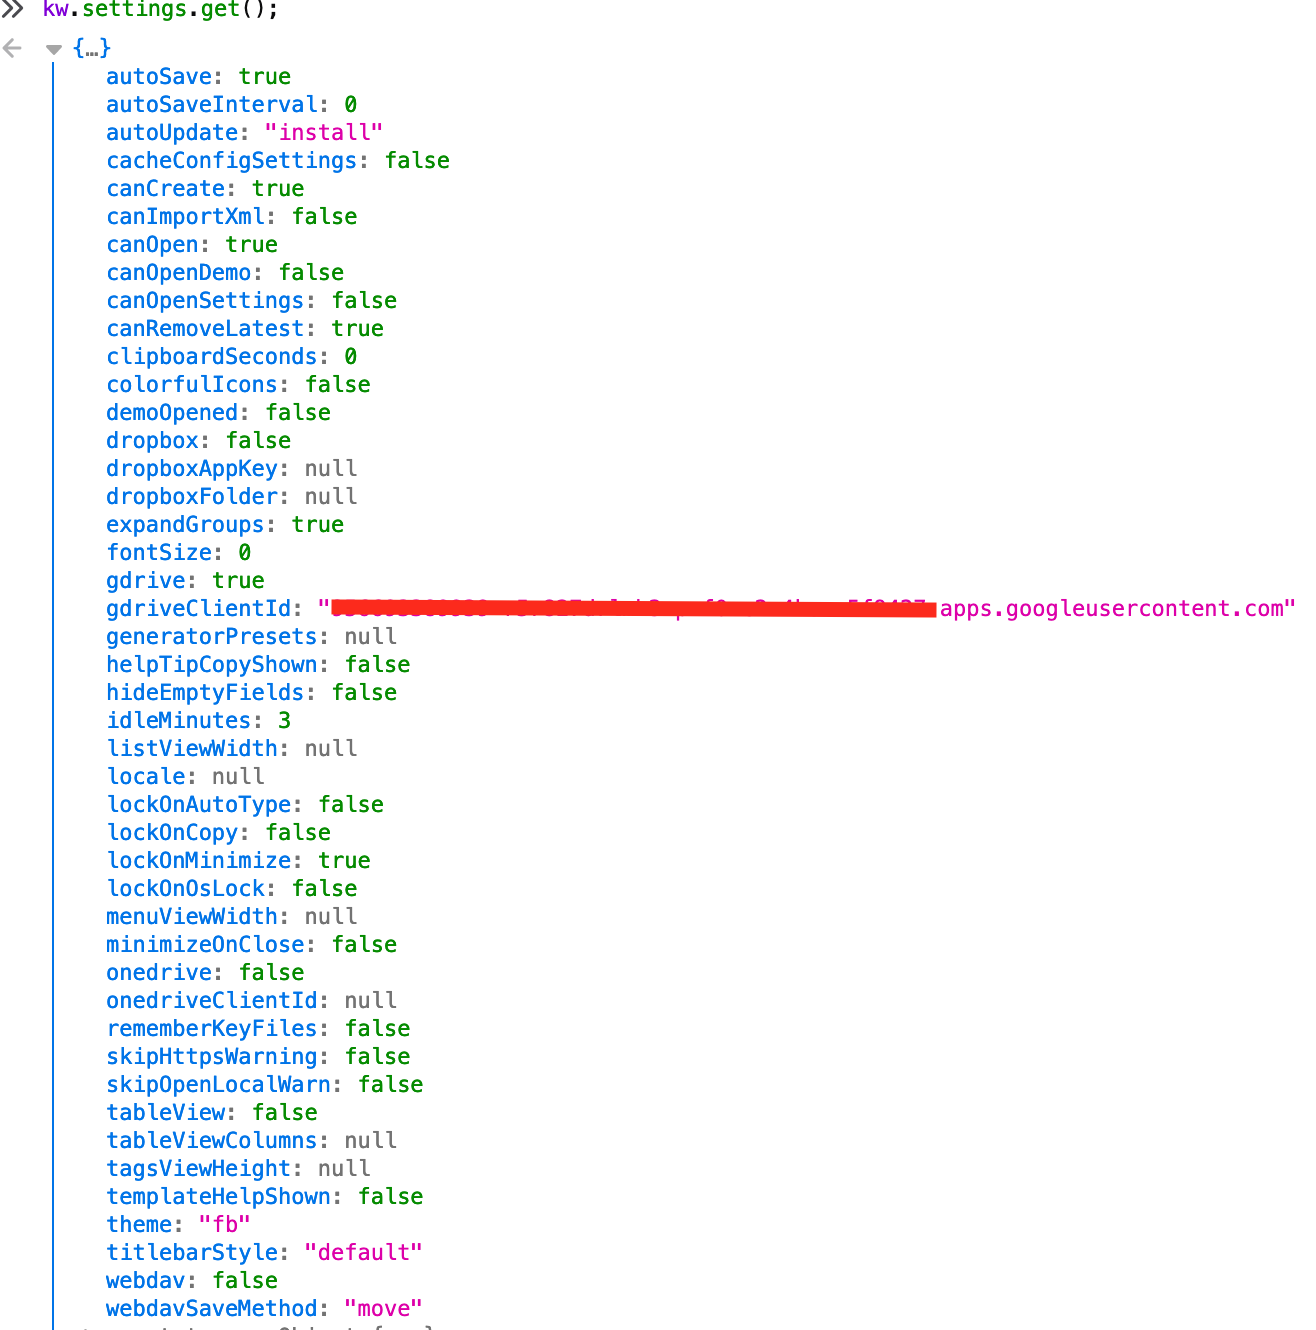Select the theme value "fb"

coord(224,1224)
